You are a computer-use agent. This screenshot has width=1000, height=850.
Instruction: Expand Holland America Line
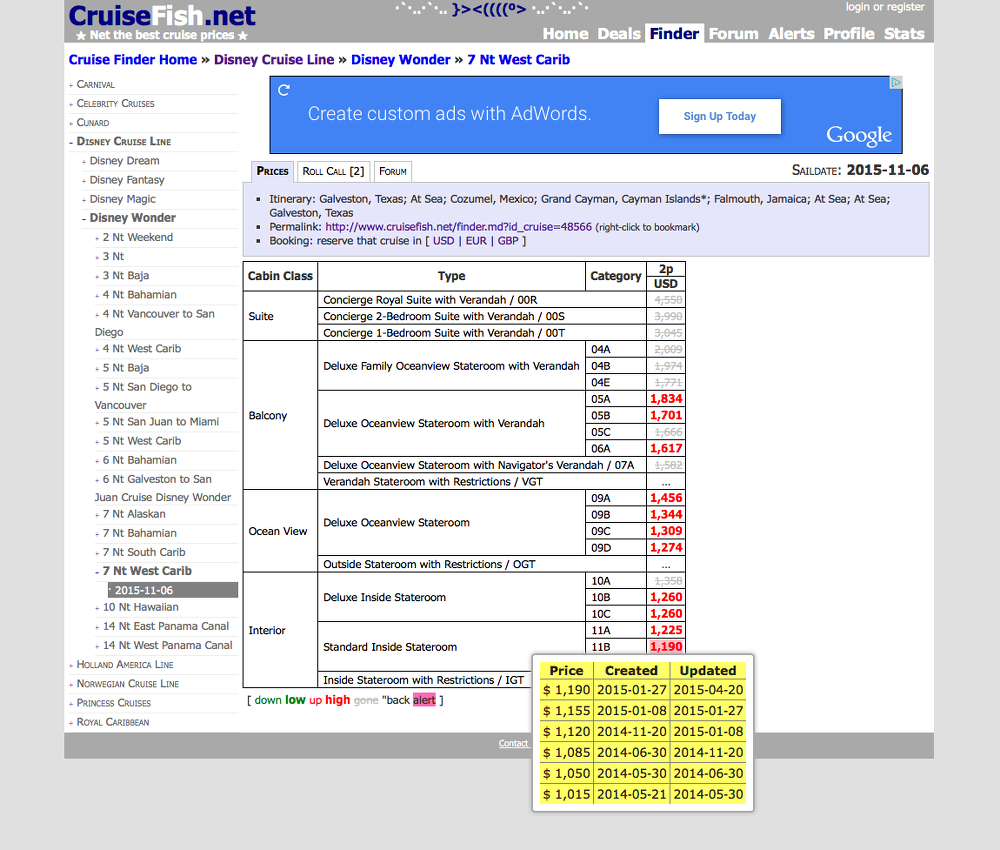[x=125, y=664]
